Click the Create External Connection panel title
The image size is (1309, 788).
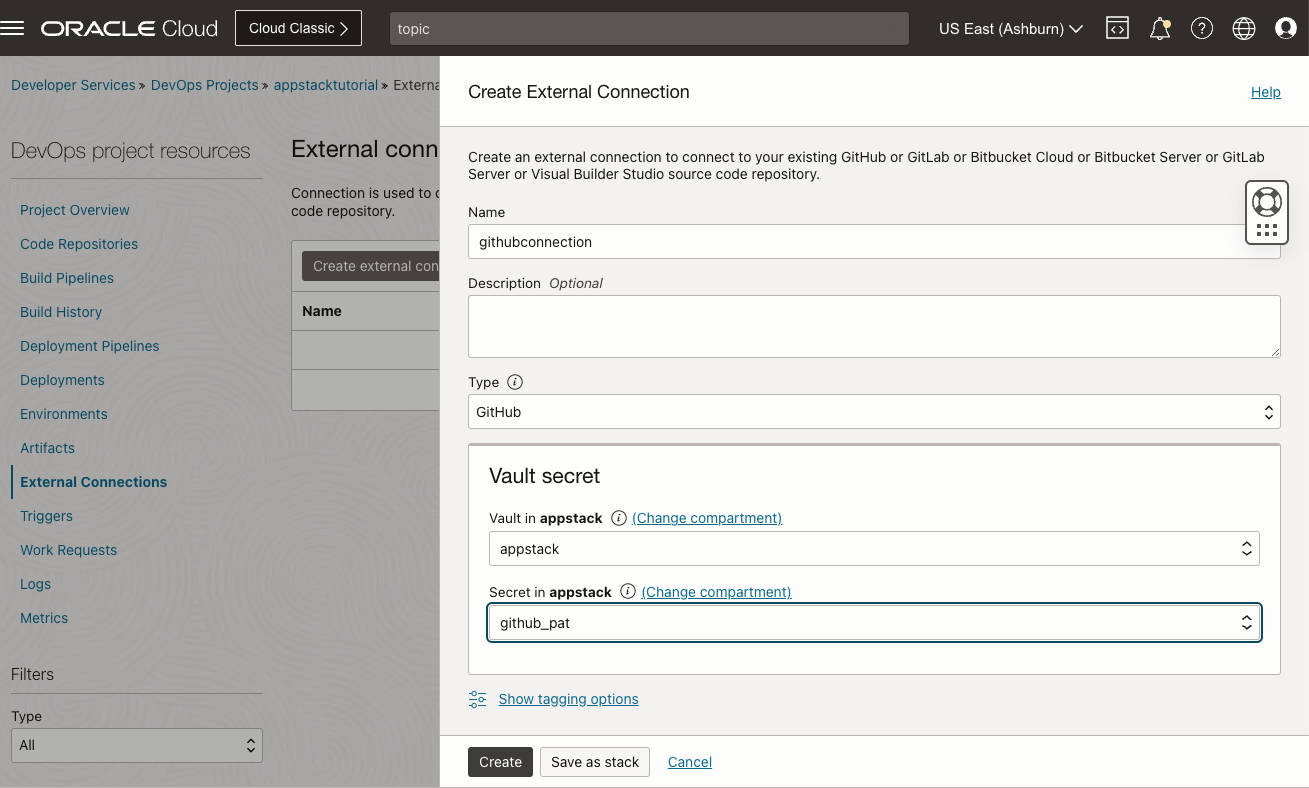579,92
